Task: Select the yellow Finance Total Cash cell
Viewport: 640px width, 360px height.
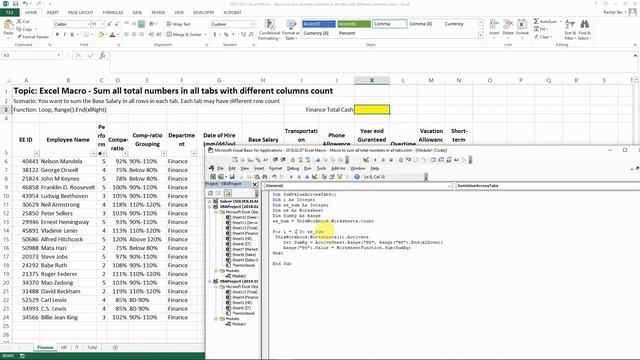Action: coord(372,109)
